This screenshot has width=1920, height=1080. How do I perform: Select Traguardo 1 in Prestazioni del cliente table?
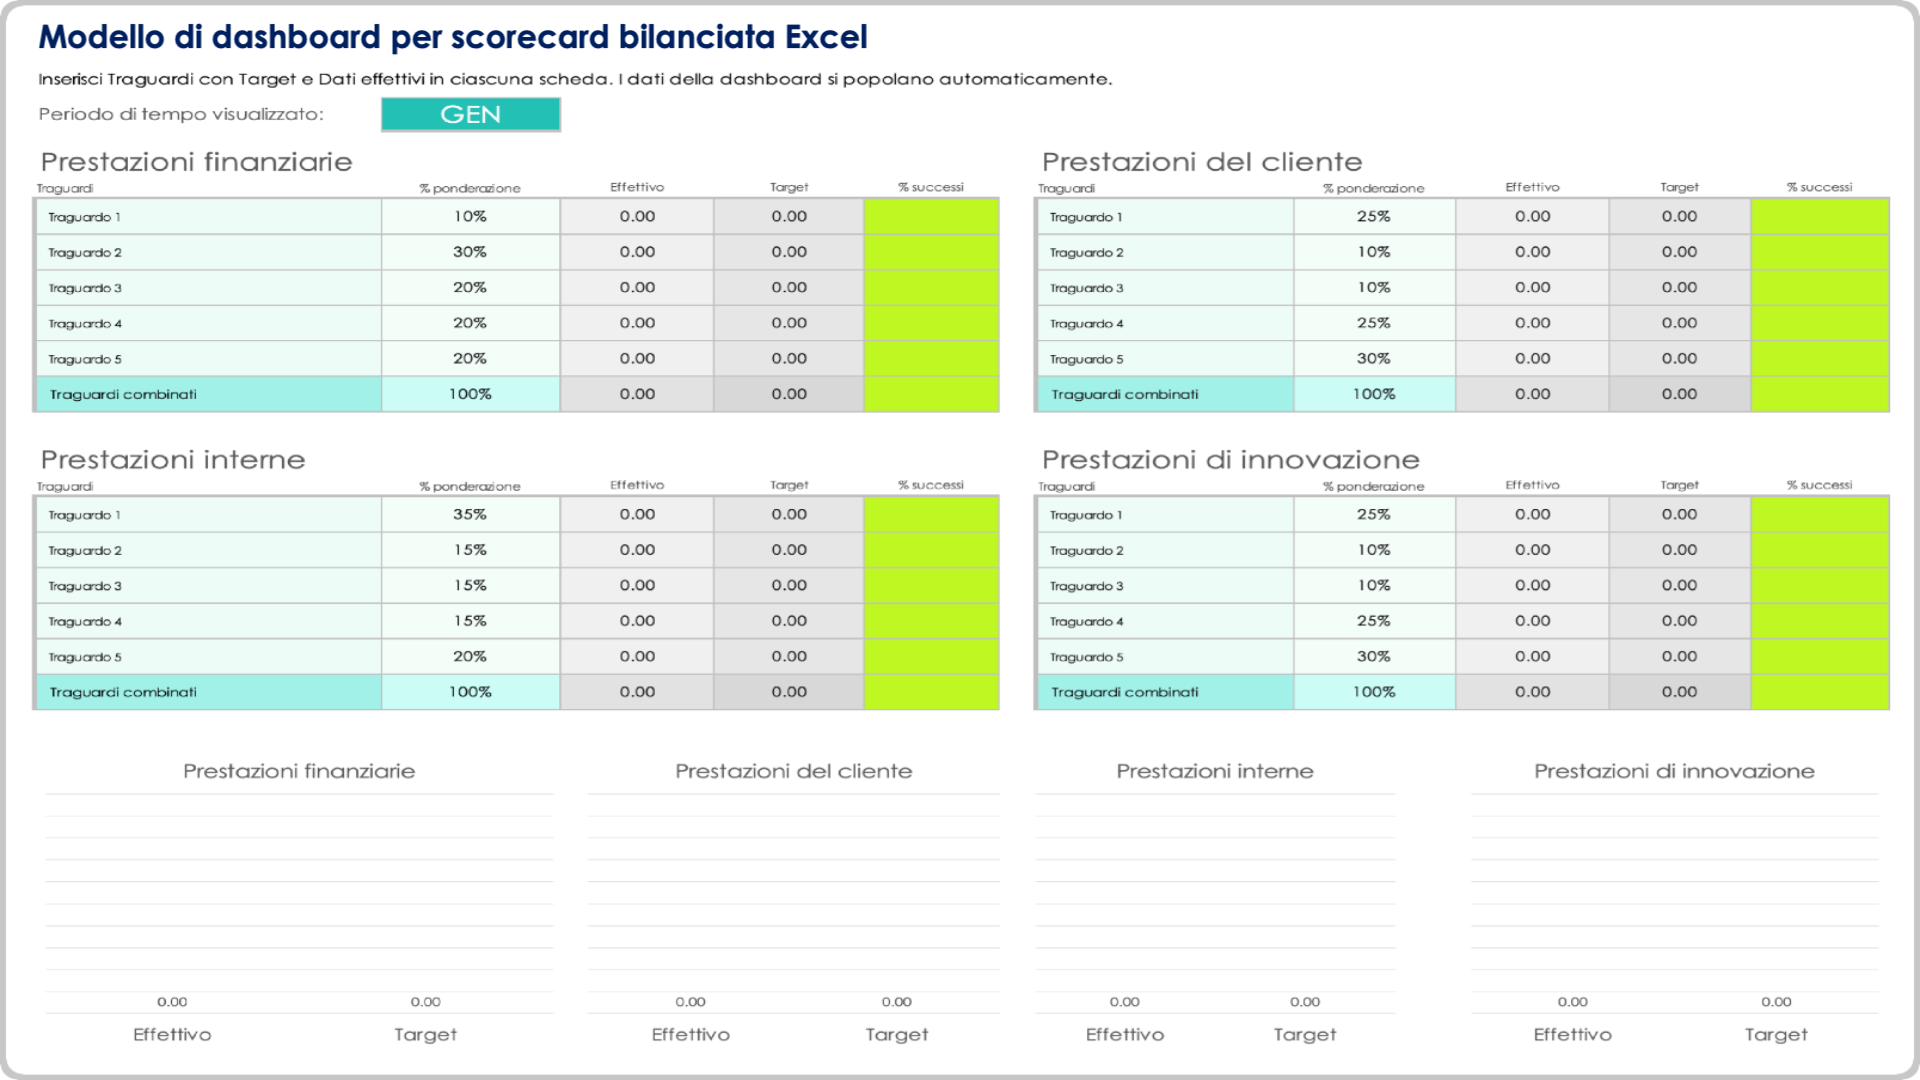(x=1165, y=217)
